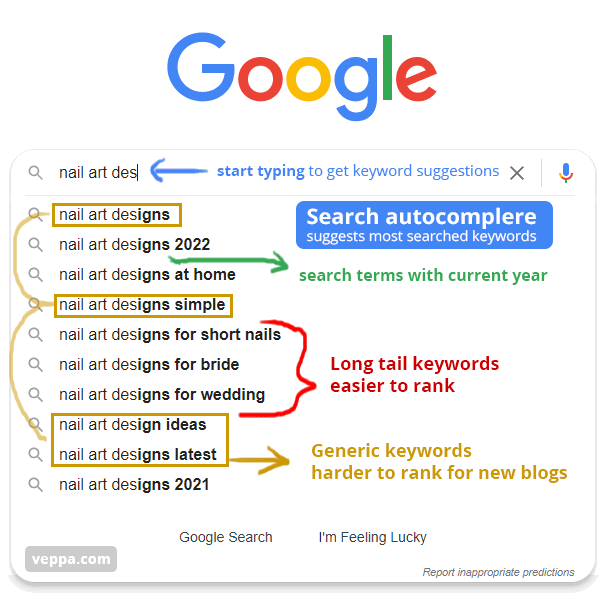The image size is (609, 599).
Task: Click the Google logo
Action: [x=302, y=77]
